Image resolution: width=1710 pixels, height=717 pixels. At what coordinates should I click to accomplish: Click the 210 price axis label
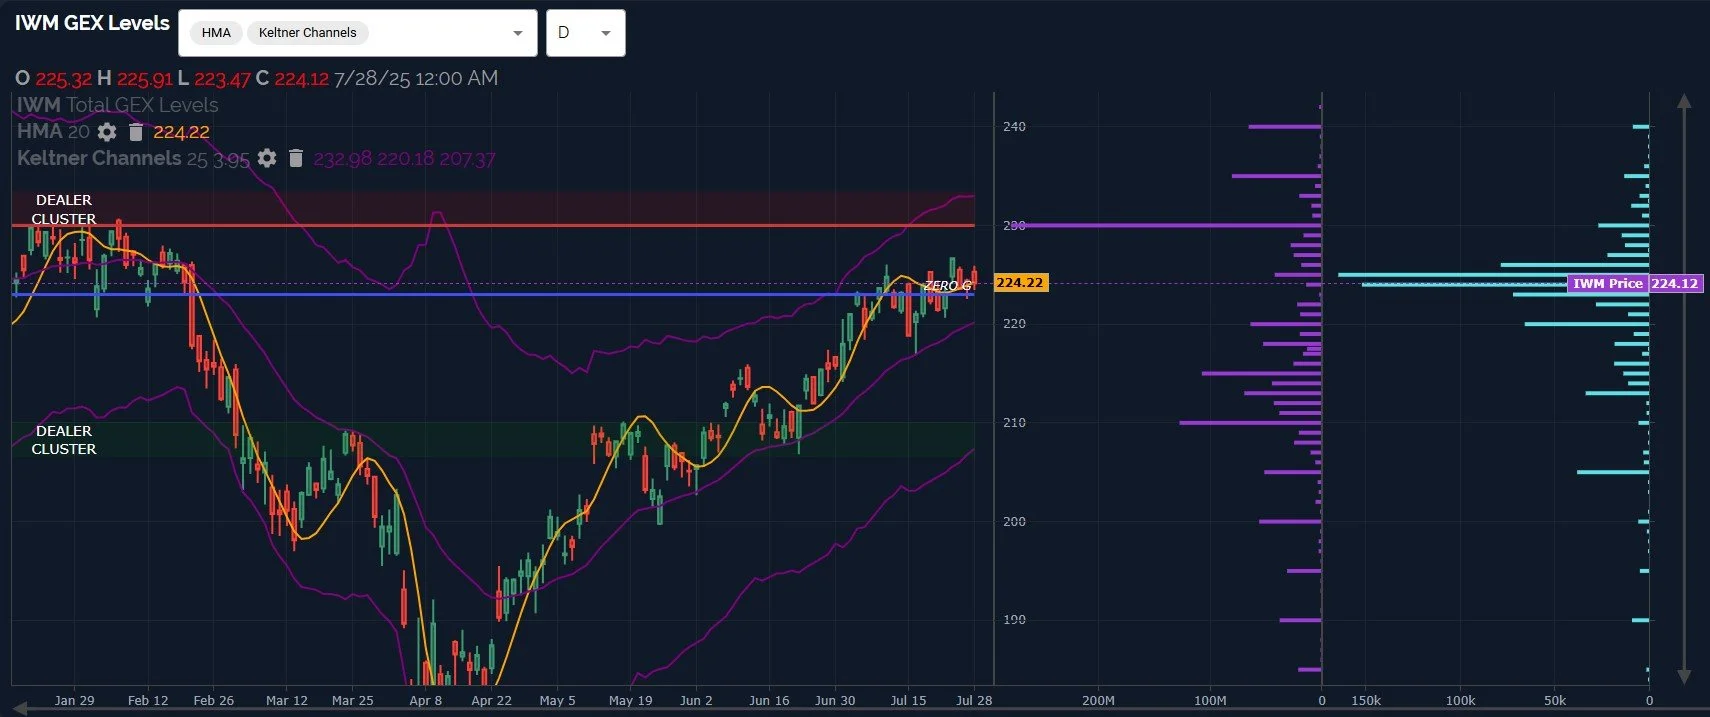[1014, 423]
